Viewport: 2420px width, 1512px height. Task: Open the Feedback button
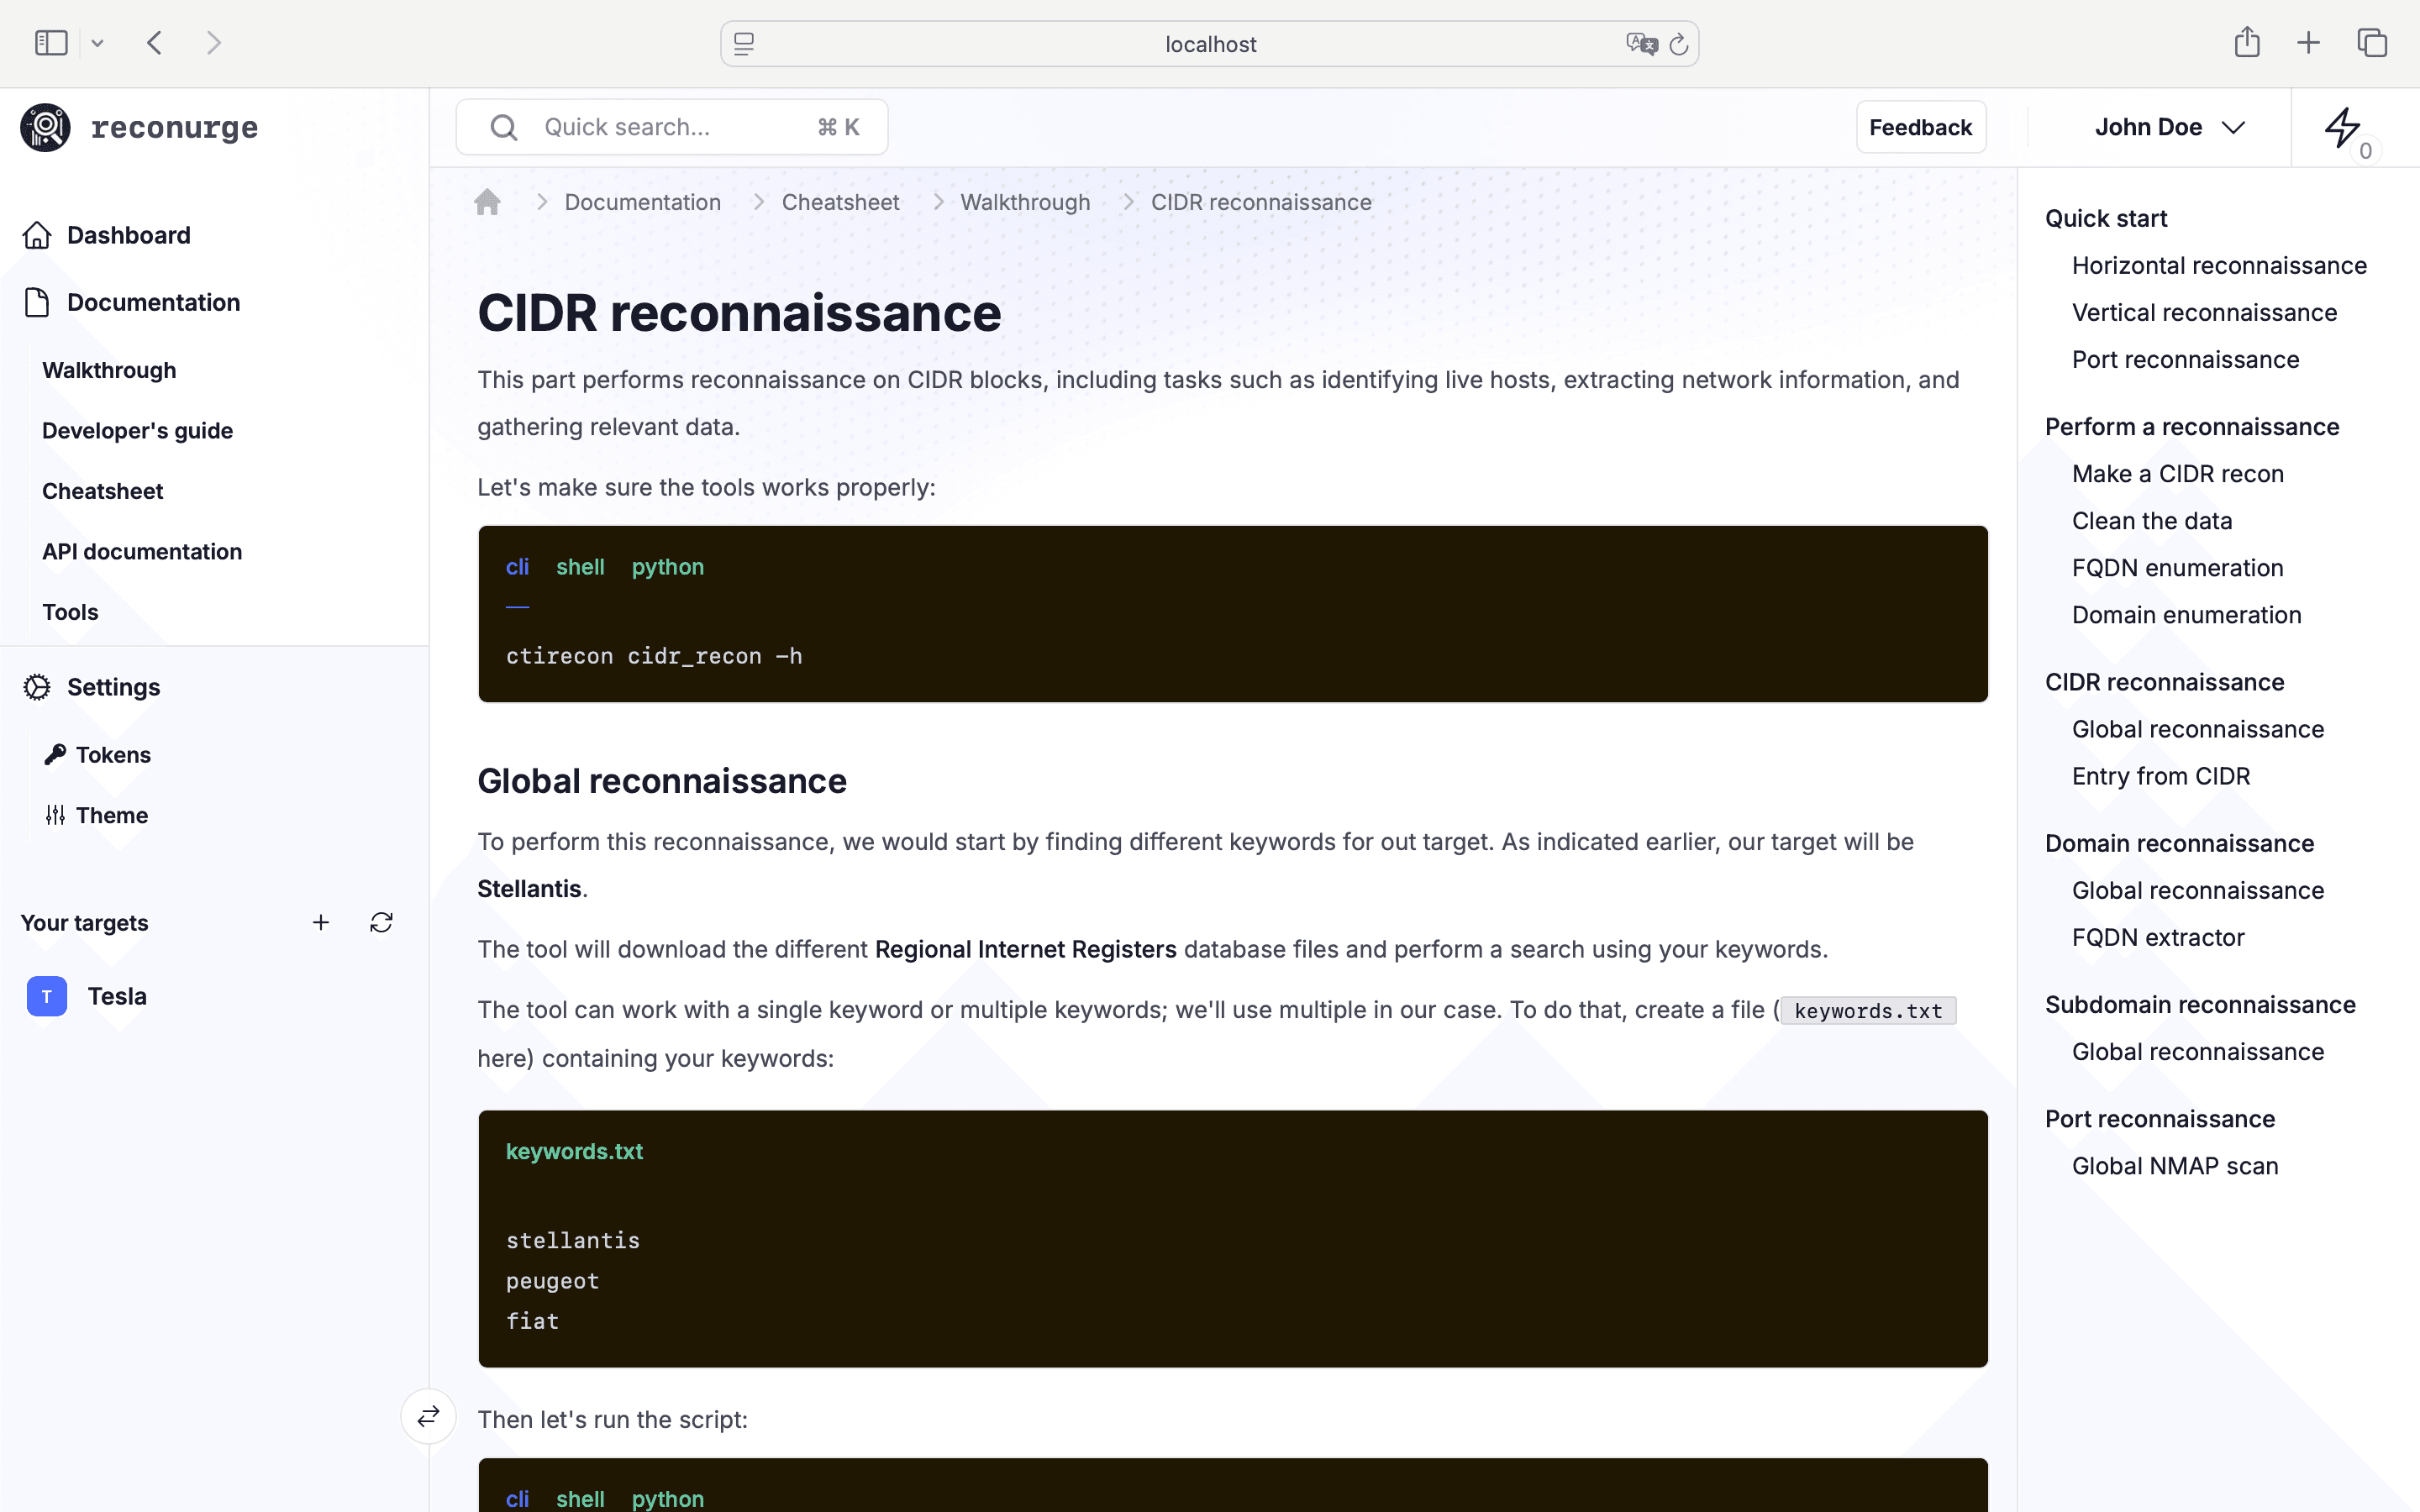tap(1920, 128)
